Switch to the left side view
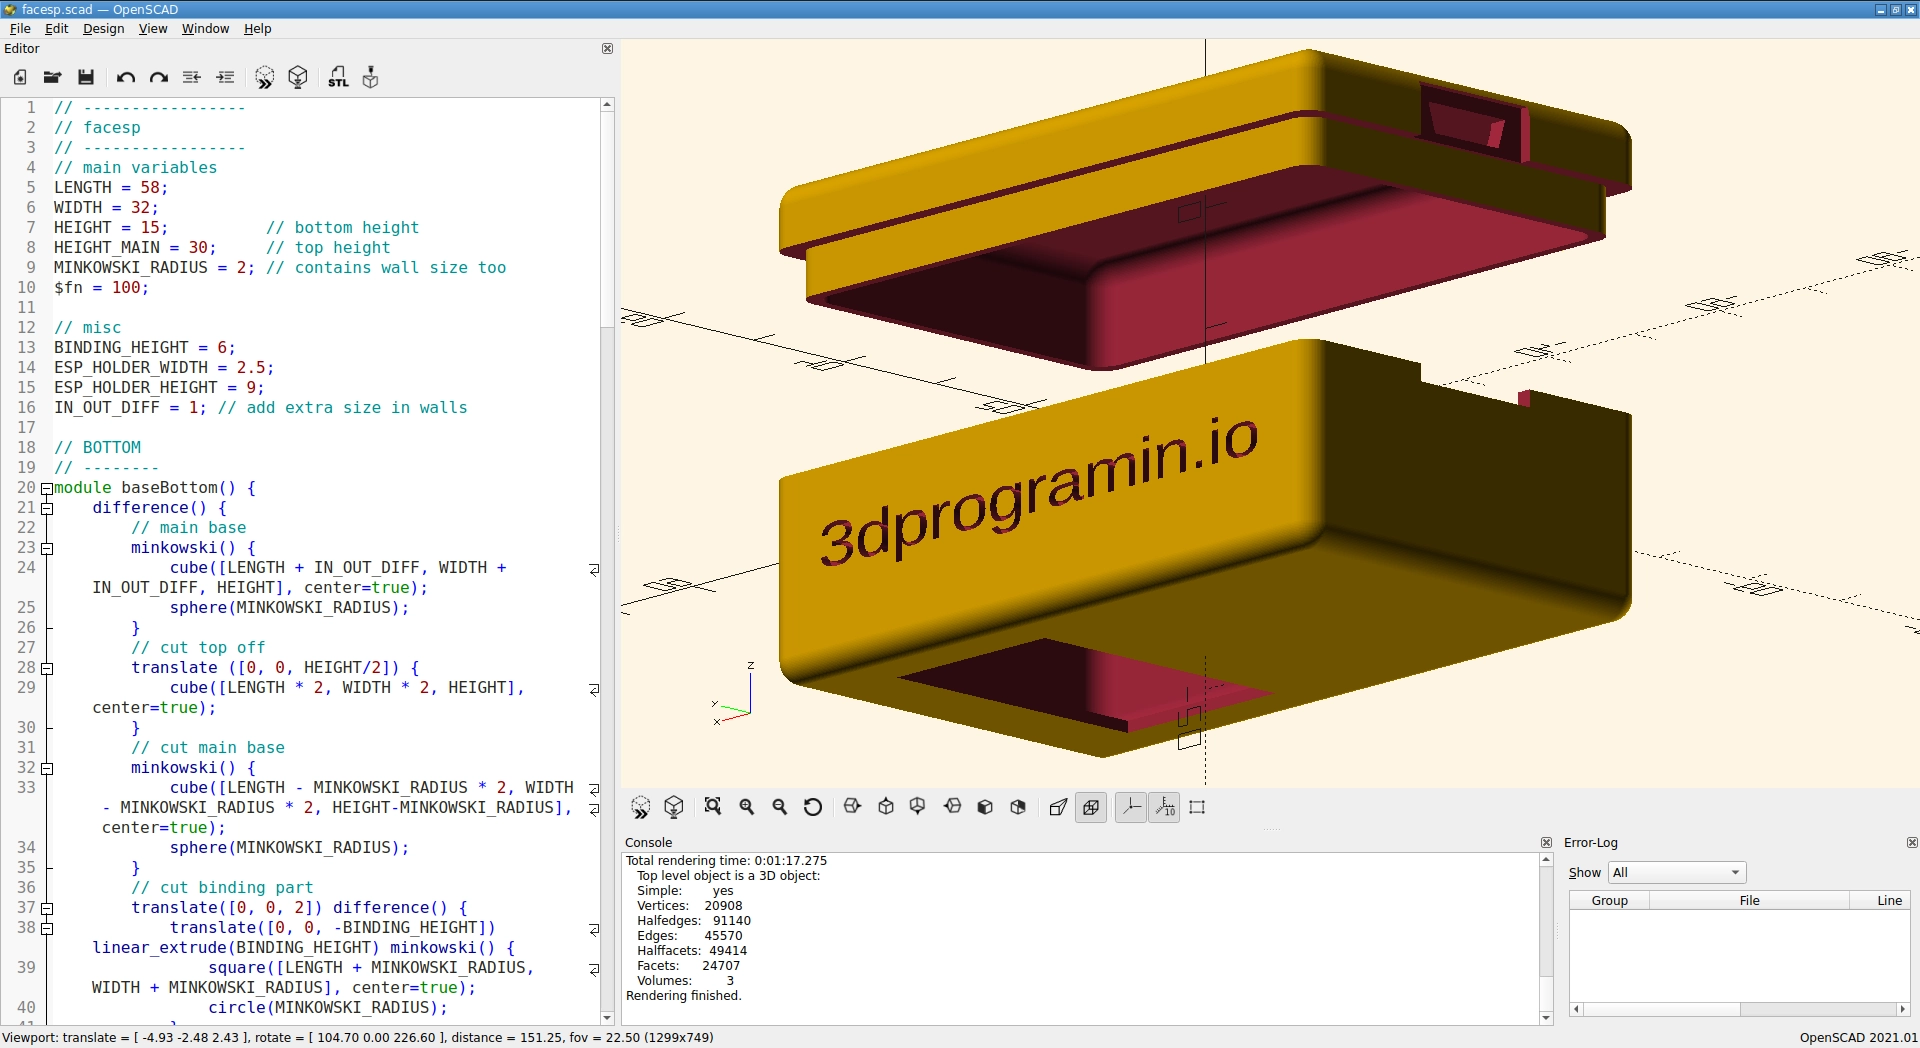The height and width of the screenshot is (1048, 1920). pyautogui.click(x=952, y=807)
